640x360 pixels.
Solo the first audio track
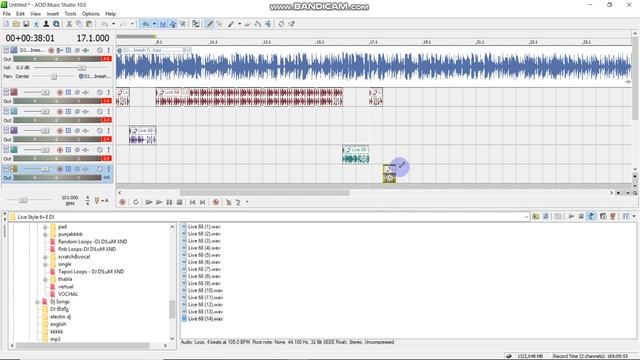coord(109,50)
